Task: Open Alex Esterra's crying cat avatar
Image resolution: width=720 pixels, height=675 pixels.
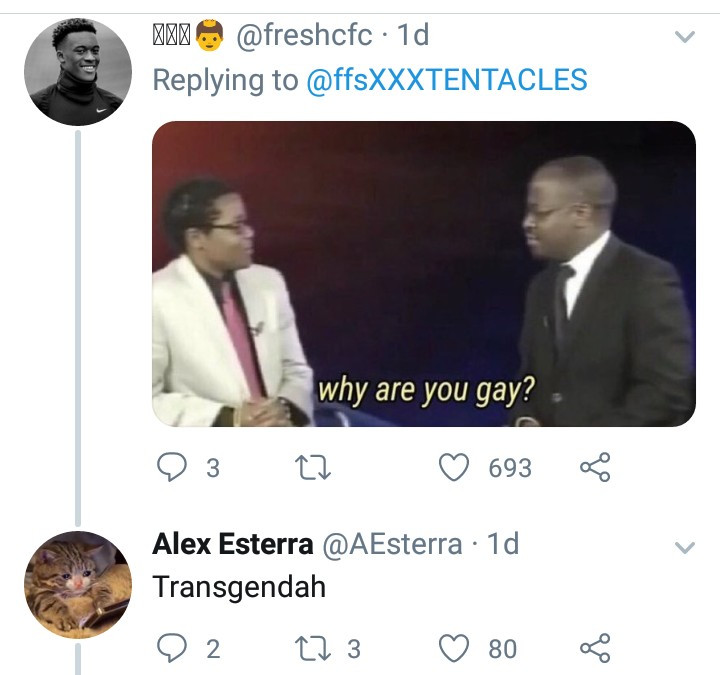Action: point(78,585)
